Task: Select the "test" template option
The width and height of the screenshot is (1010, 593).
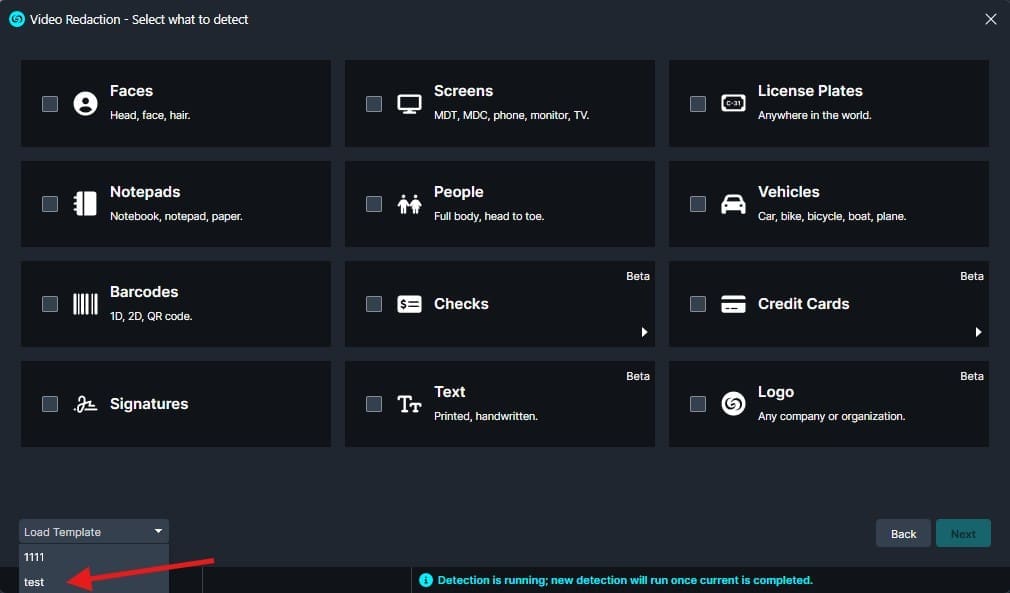Action: coord(35,582)
